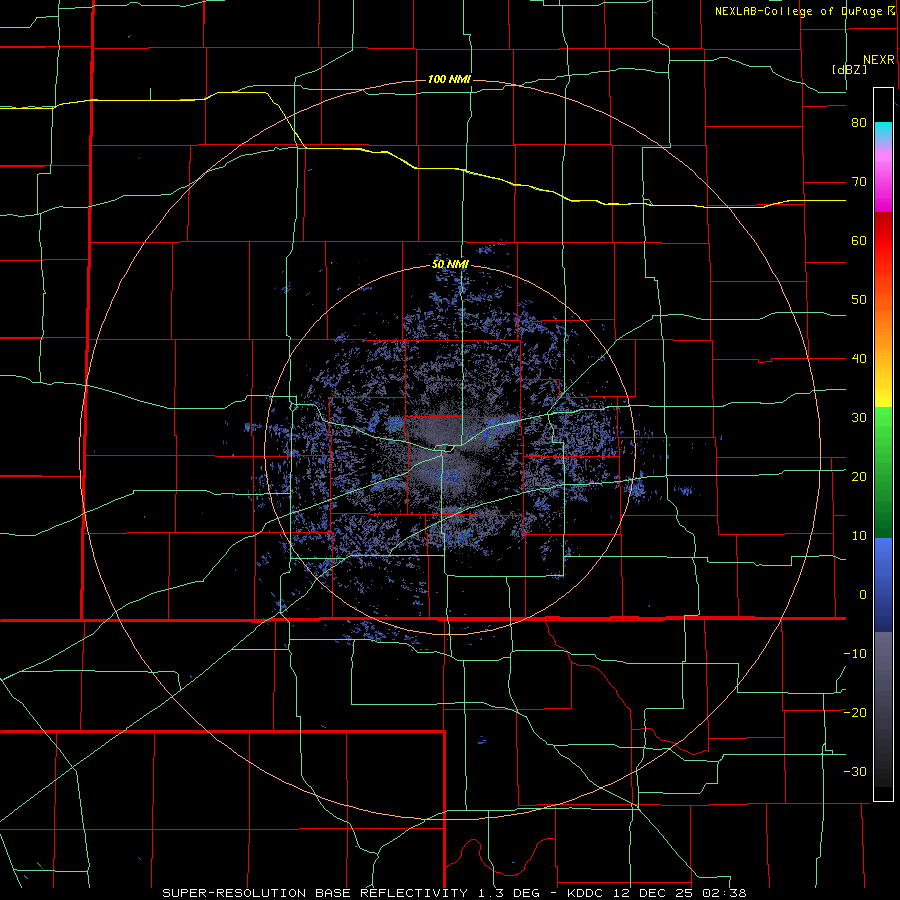The height and width of the screenshot is (900, 900).
Task: Click the 20 value on dBZ scale
Action: click(859, 477)
